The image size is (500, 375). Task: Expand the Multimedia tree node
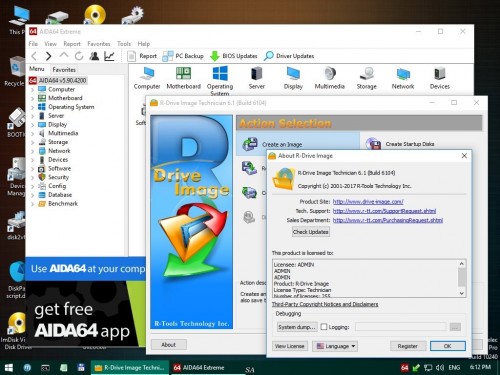point(32,134)
